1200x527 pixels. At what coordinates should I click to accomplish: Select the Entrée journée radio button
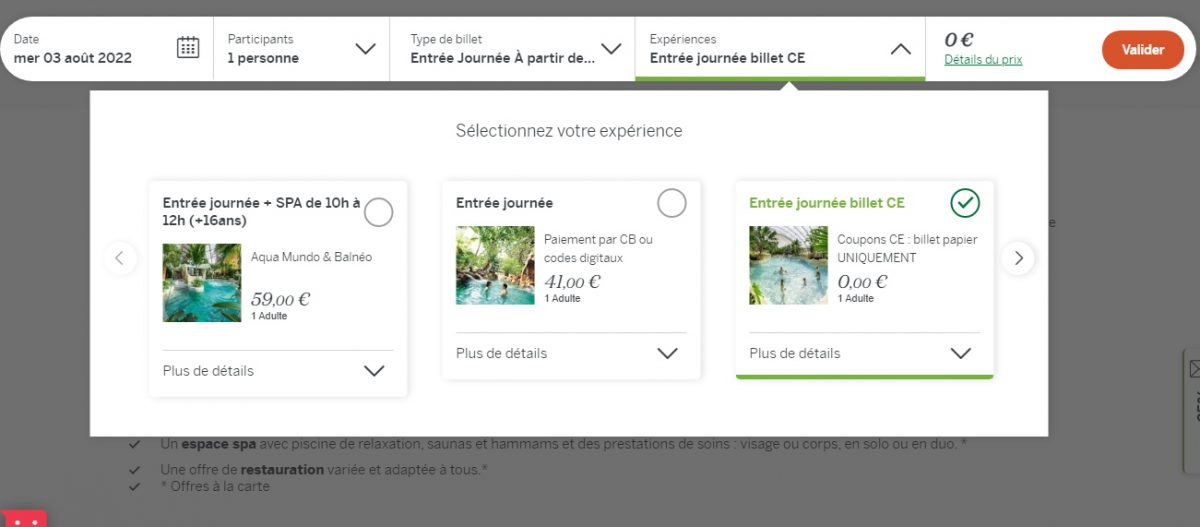click(x=671, y=203)
